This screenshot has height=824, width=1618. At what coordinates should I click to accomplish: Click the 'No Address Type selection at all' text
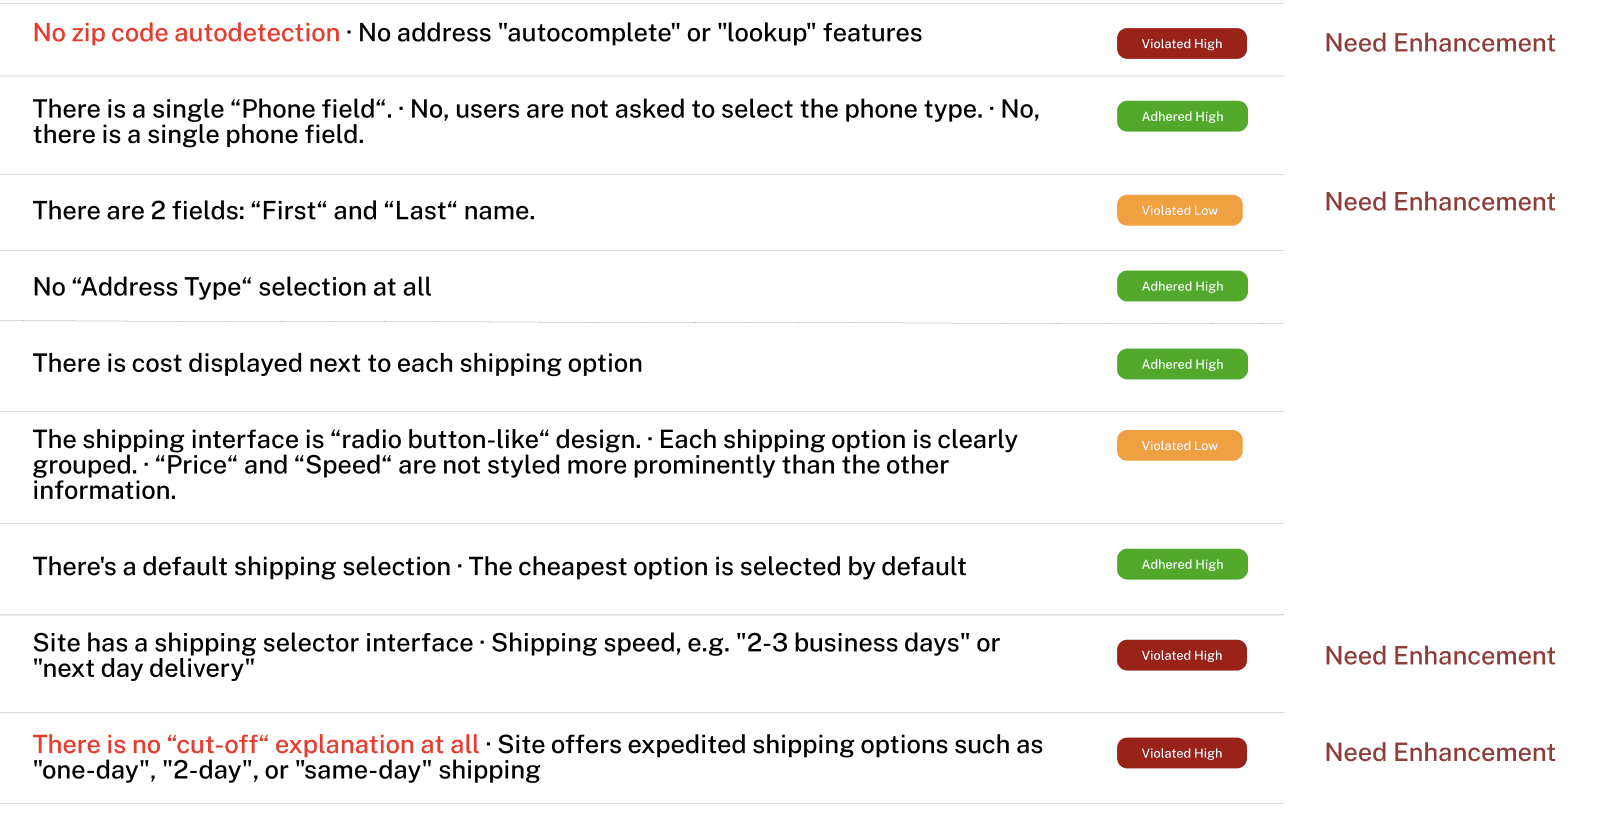tap(232, 287)
